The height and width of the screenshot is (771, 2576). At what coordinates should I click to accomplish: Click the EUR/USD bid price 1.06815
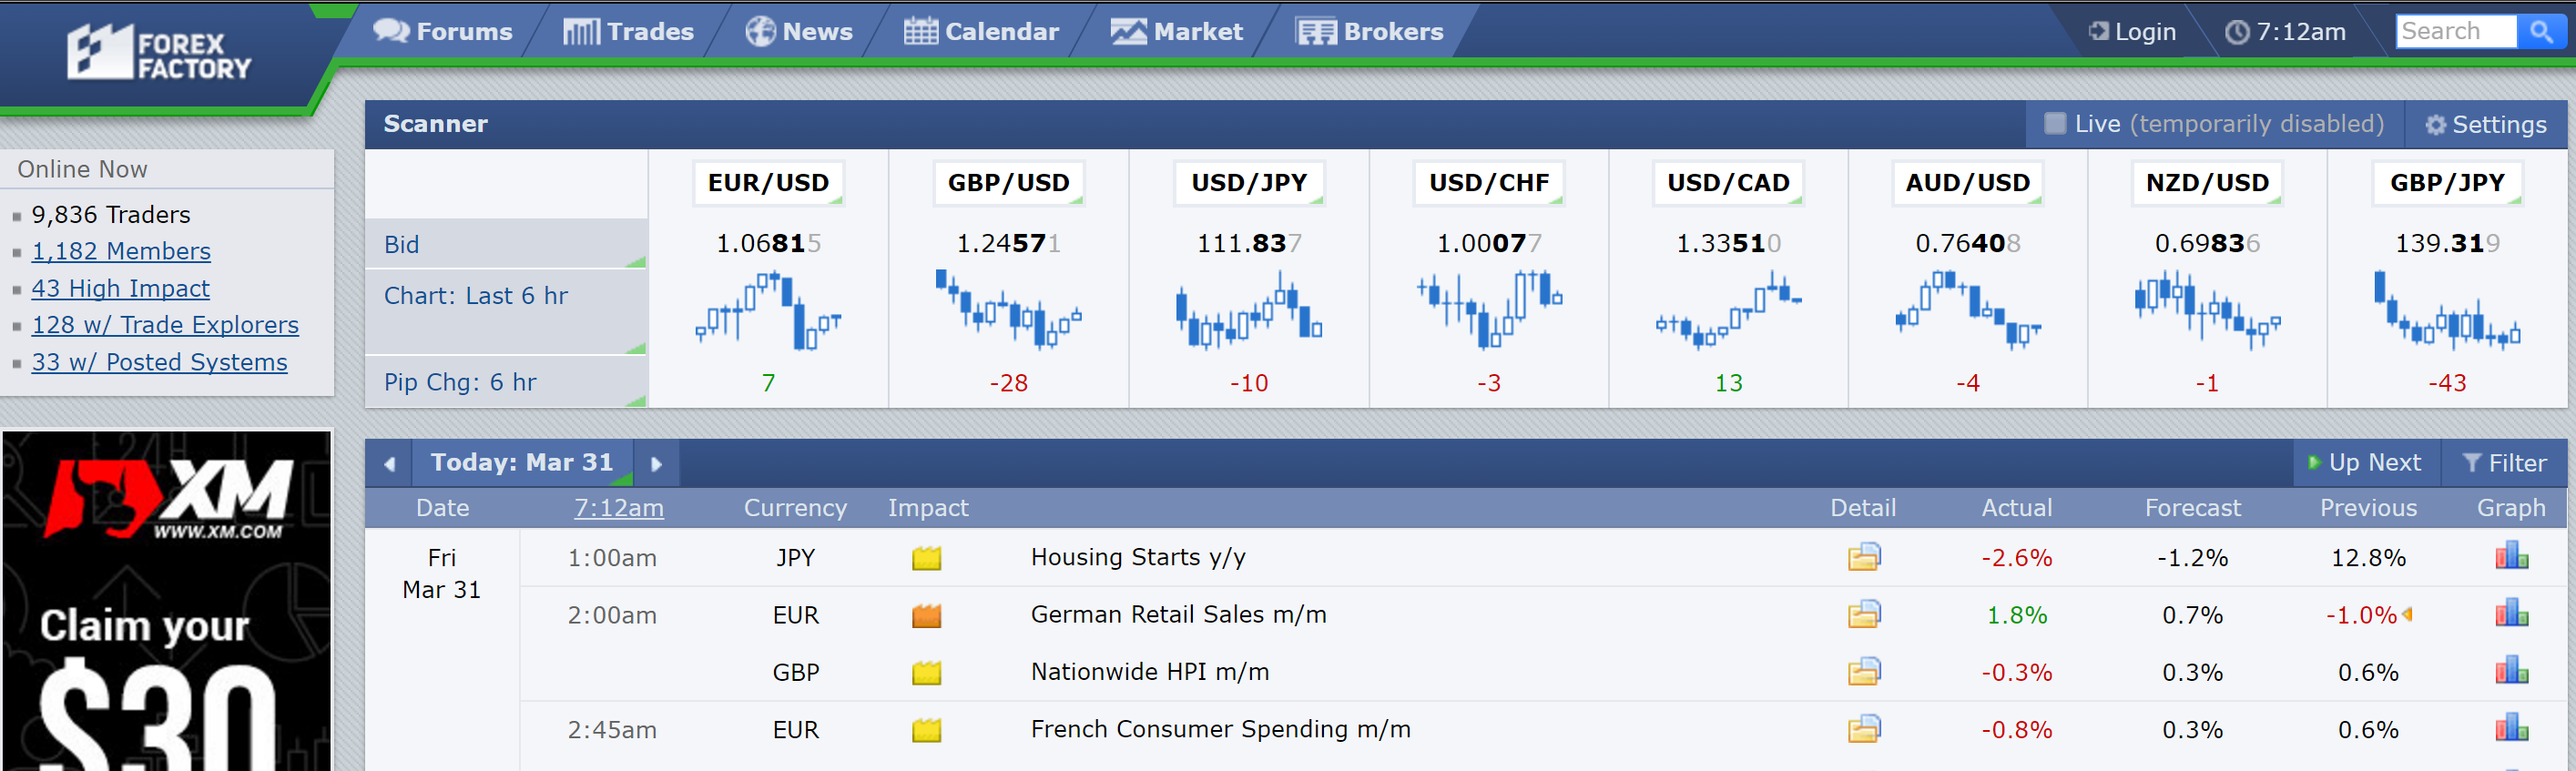(x=768, y=243)
